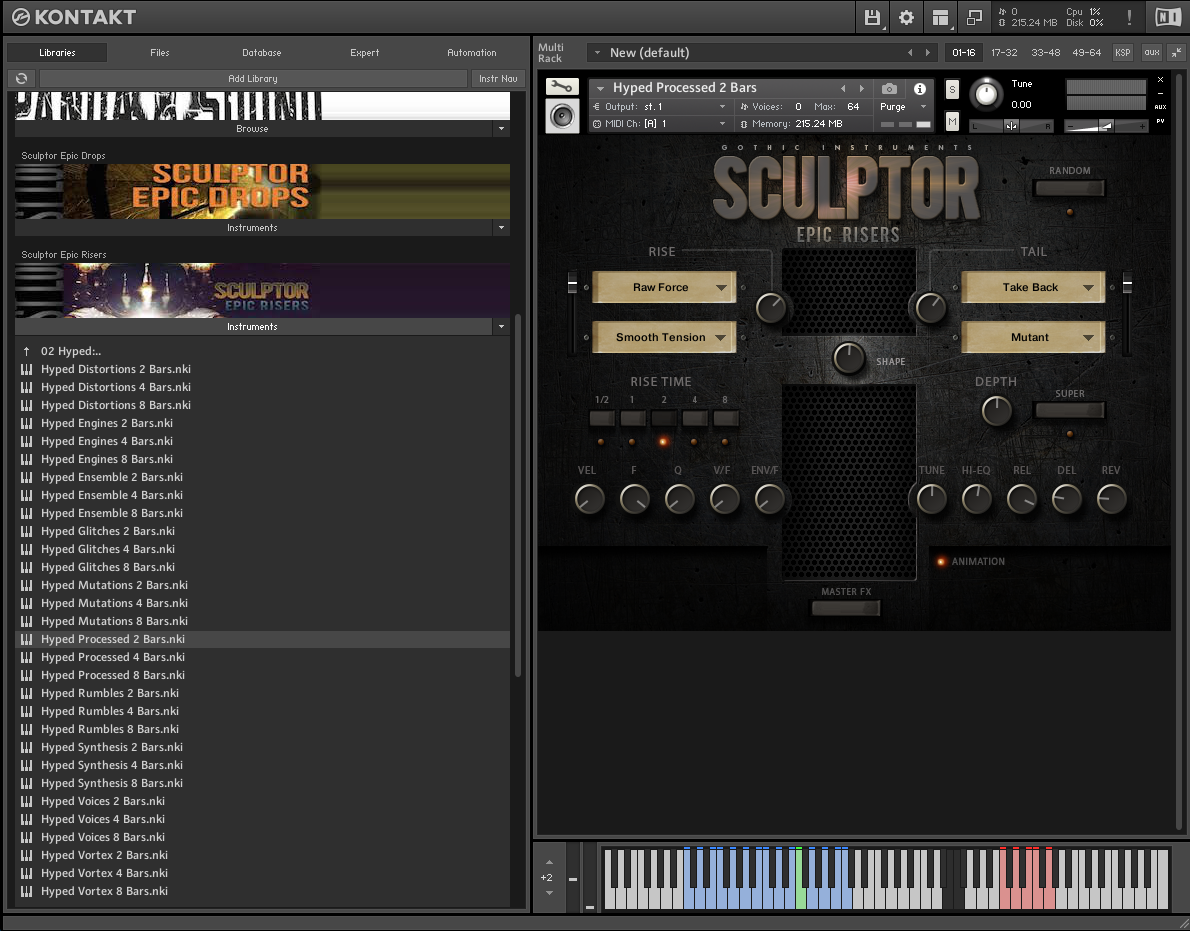Toggle the browser panel layout icon

click(940, 17)
